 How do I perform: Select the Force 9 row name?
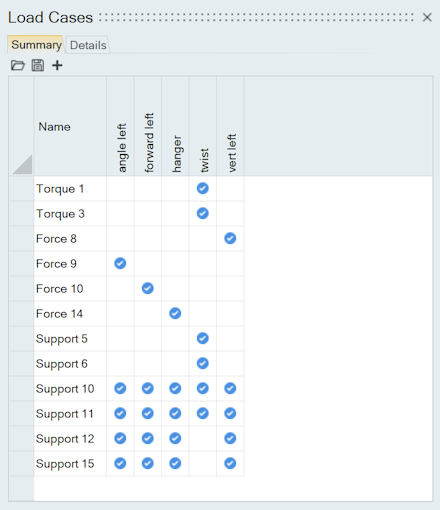(56, 264)
